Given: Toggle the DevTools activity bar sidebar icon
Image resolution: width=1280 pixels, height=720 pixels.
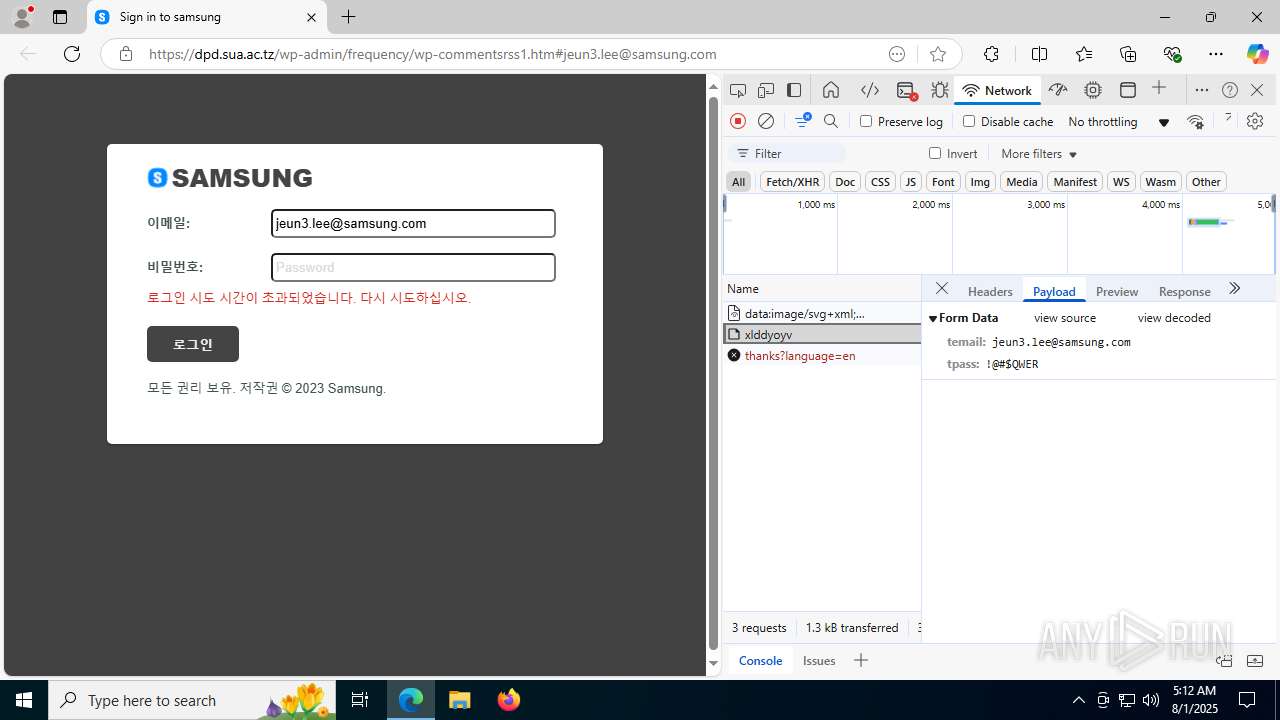Looking at the screenshot, I should [x=794, y=90].
